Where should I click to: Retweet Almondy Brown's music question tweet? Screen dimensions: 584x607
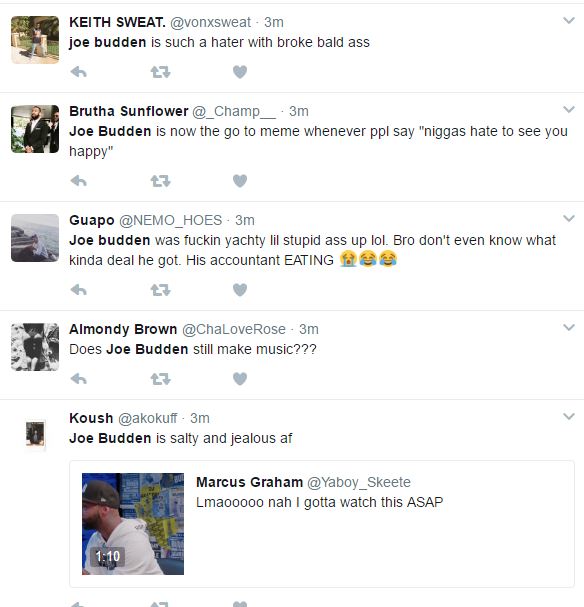[160, 379]
